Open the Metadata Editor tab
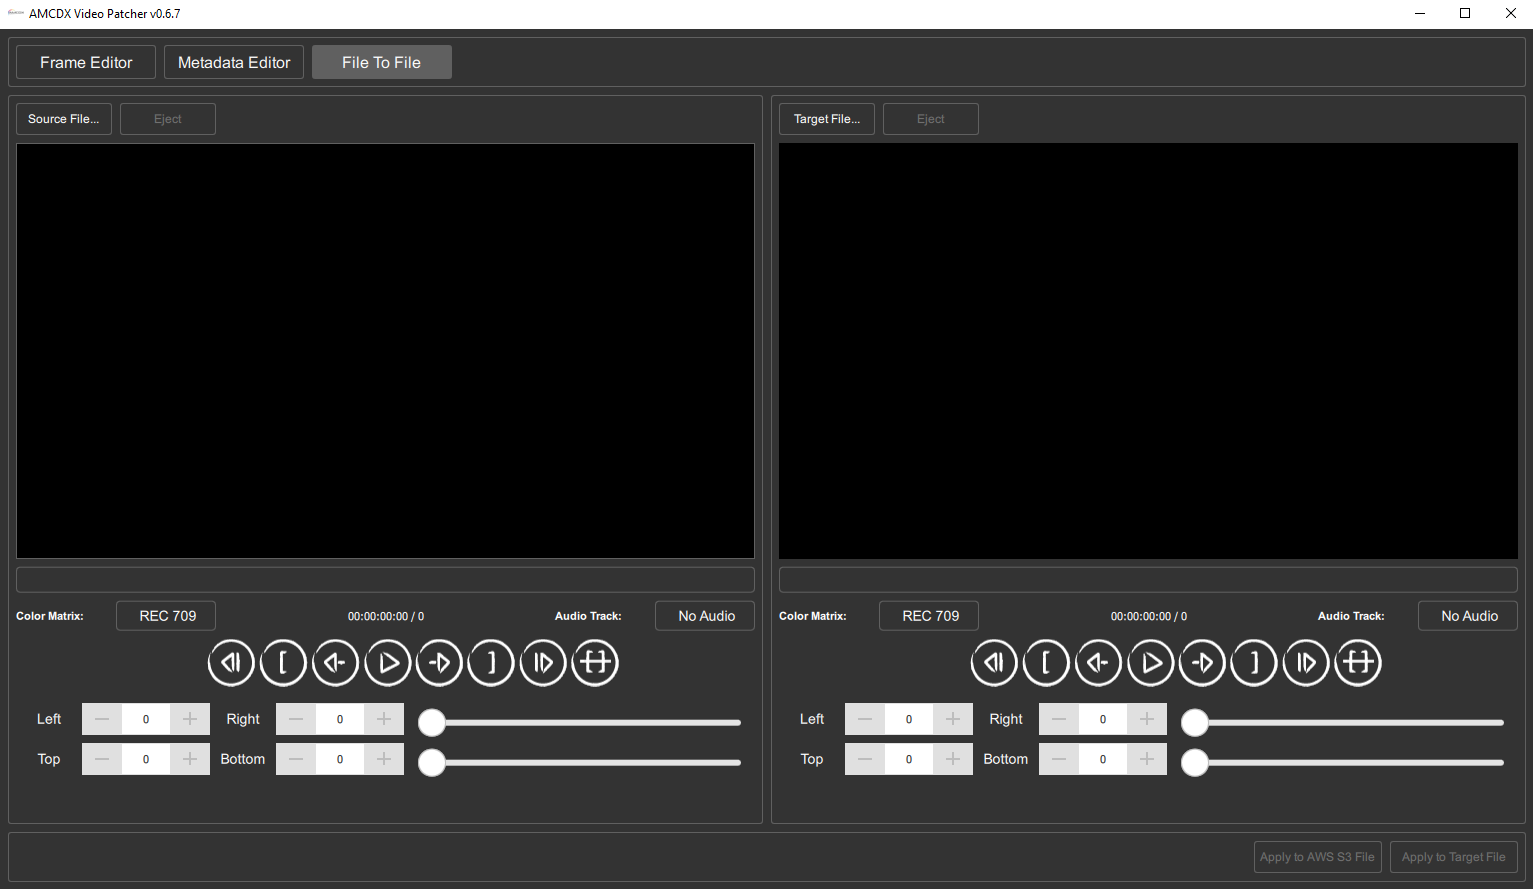Screen dimensions: 1533x889 (234, 62)
